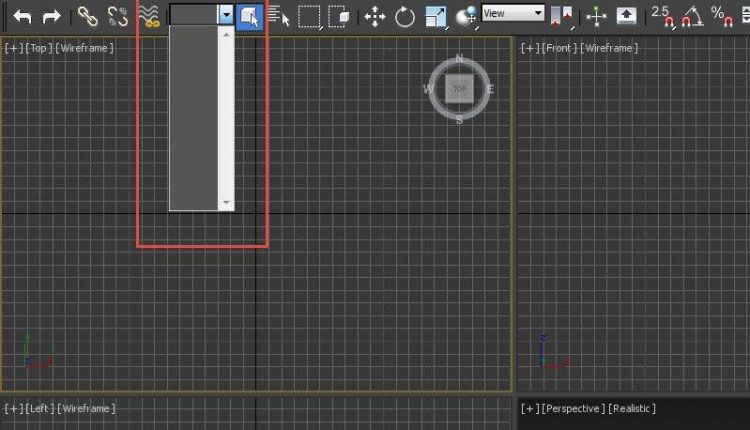Viewport: 750px width, 430px height.
Task: Click the Bind to Space Warp icon
Action: click(x=149, y=16)
